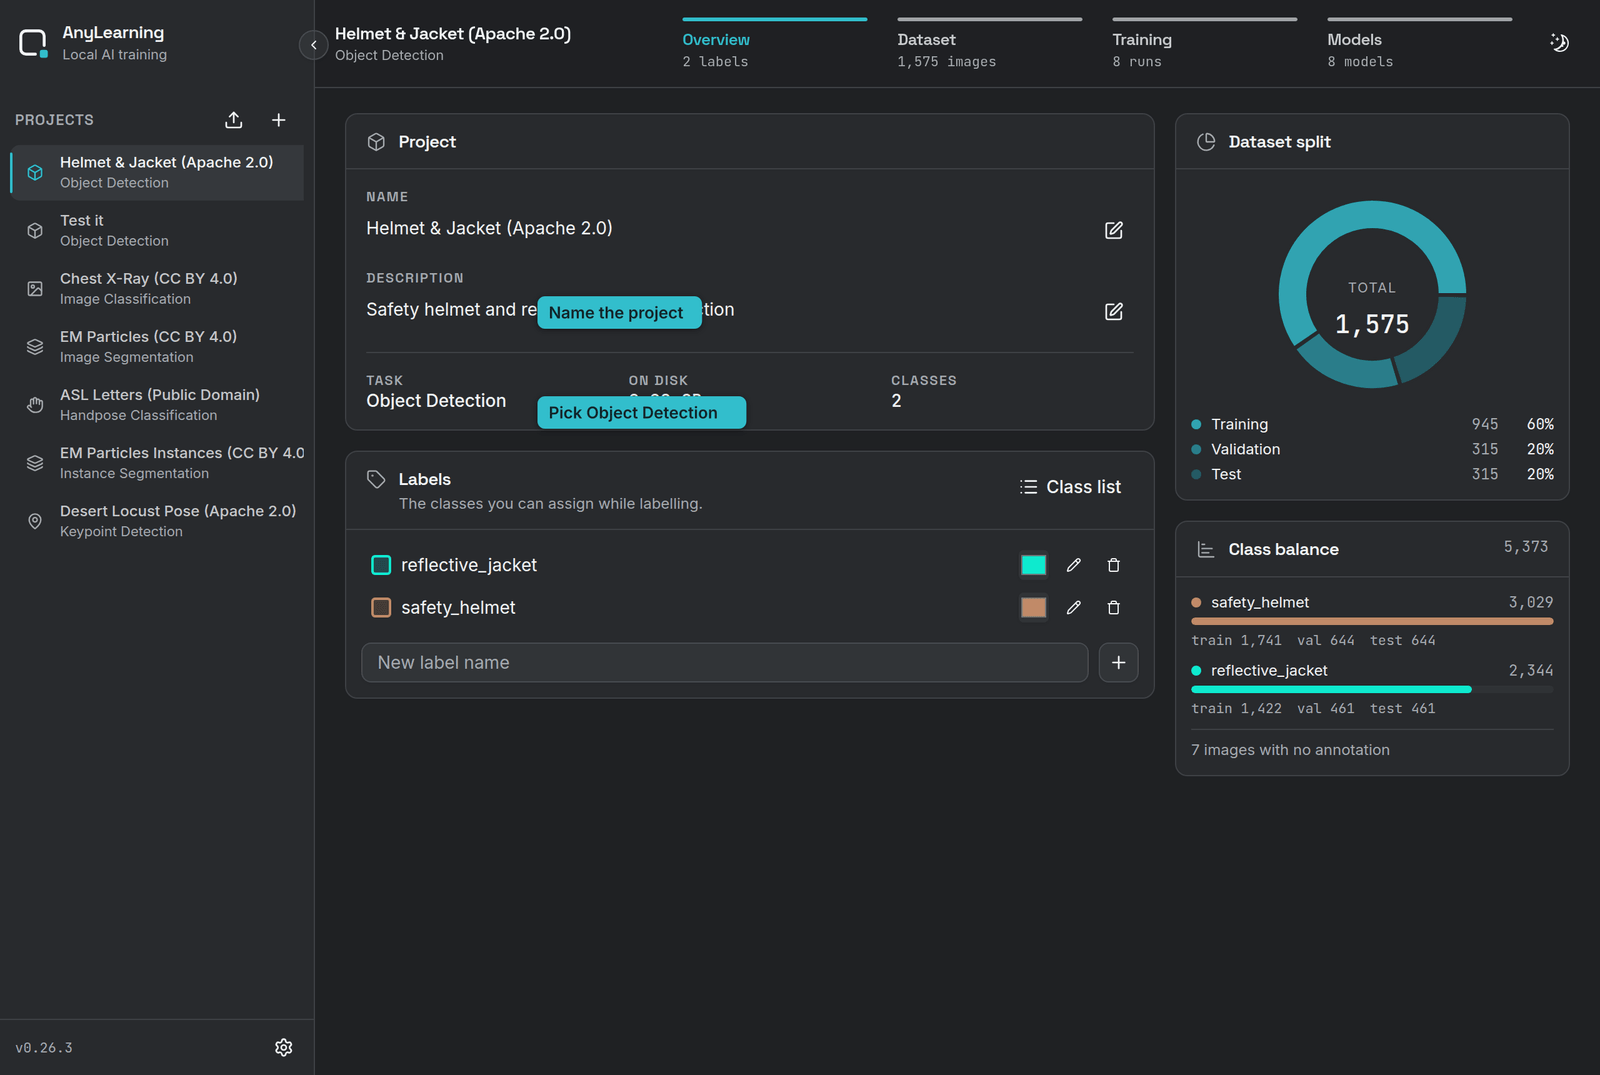Open the Test it project
The height and width of the screenshot is (1075, 1600).
click(157, 230)
